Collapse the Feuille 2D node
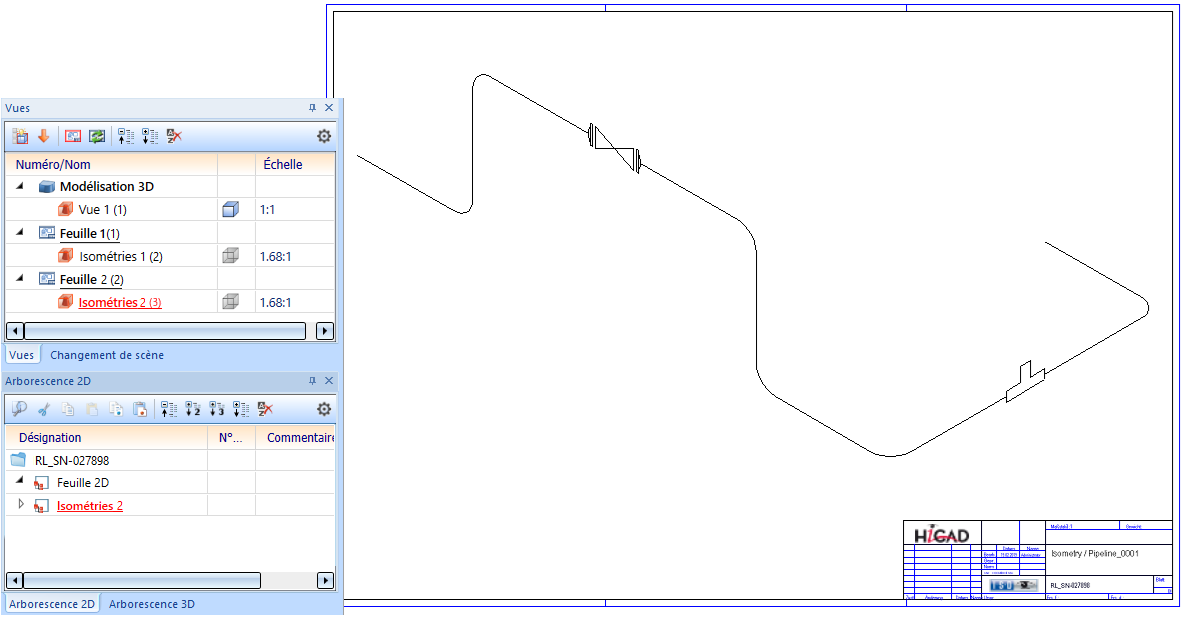 click(20, 481)
